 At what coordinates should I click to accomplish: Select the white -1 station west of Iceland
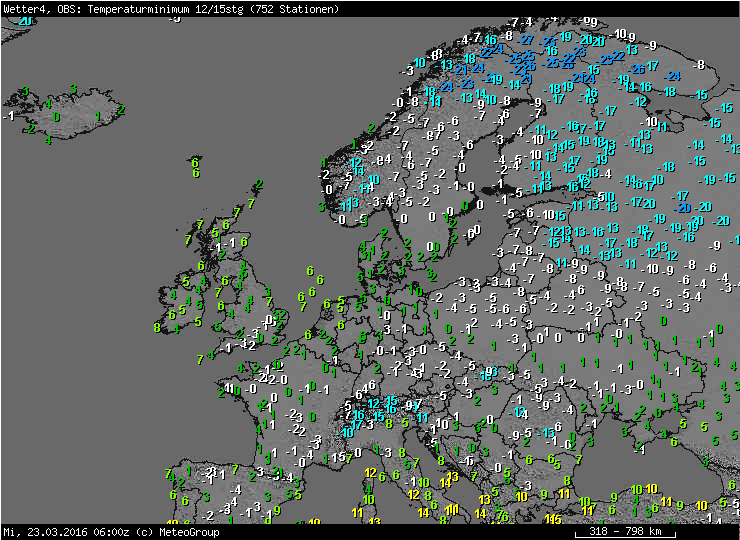(x=9, y=116)
